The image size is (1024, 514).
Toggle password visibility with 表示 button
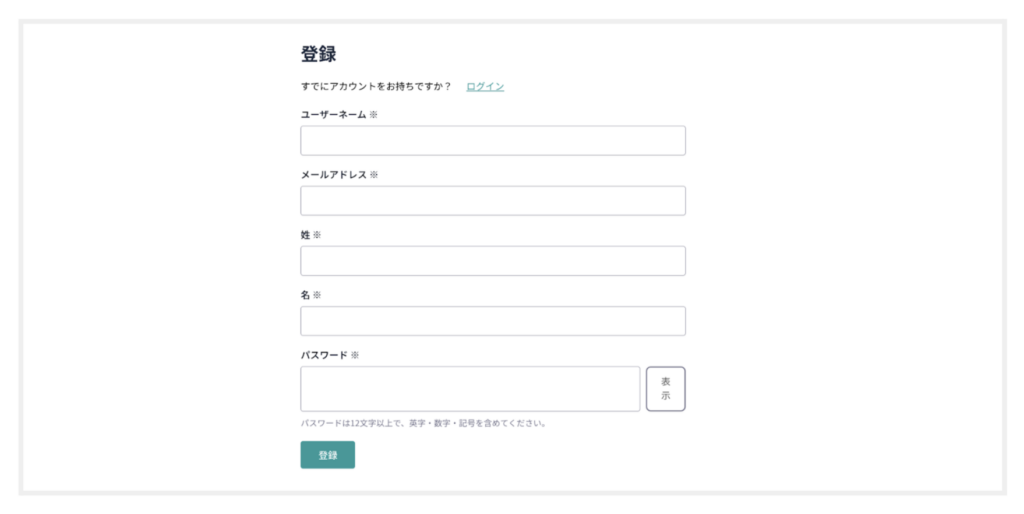(665, 389)
